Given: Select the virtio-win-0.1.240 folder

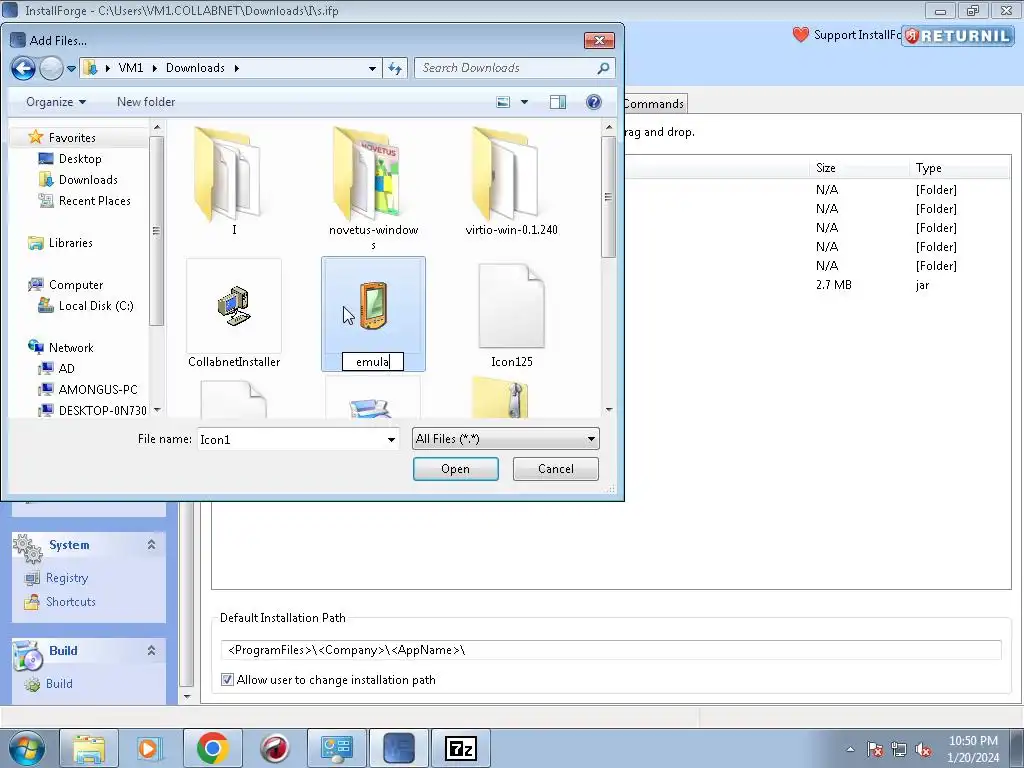Looking at the screenshot, I should [x=511, y=180].
